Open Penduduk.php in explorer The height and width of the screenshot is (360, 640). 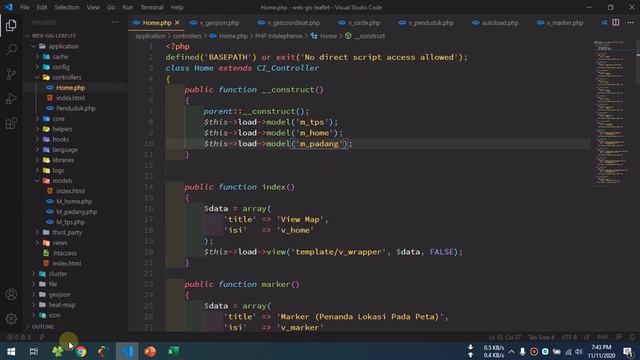point(76,108)
